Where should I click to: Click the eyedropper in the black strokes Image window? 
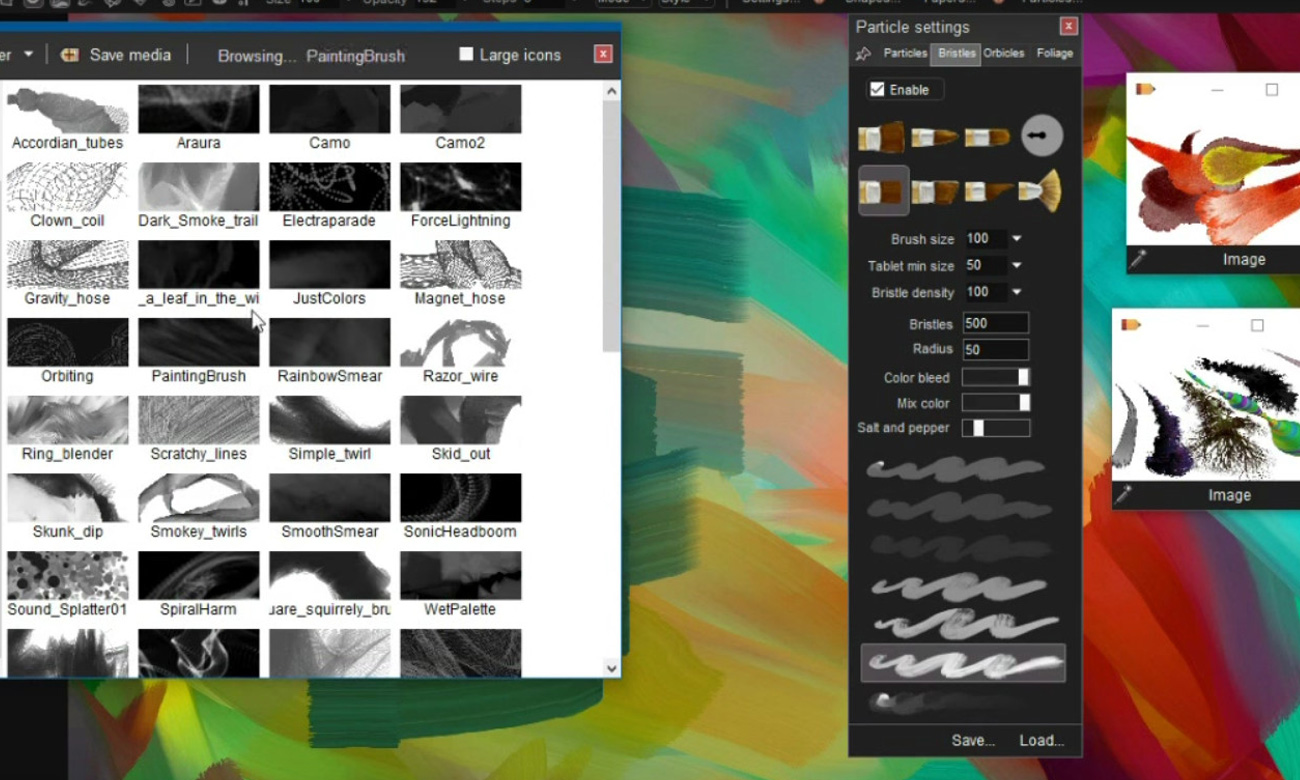pyautogui.click(x=1124, y=494)
